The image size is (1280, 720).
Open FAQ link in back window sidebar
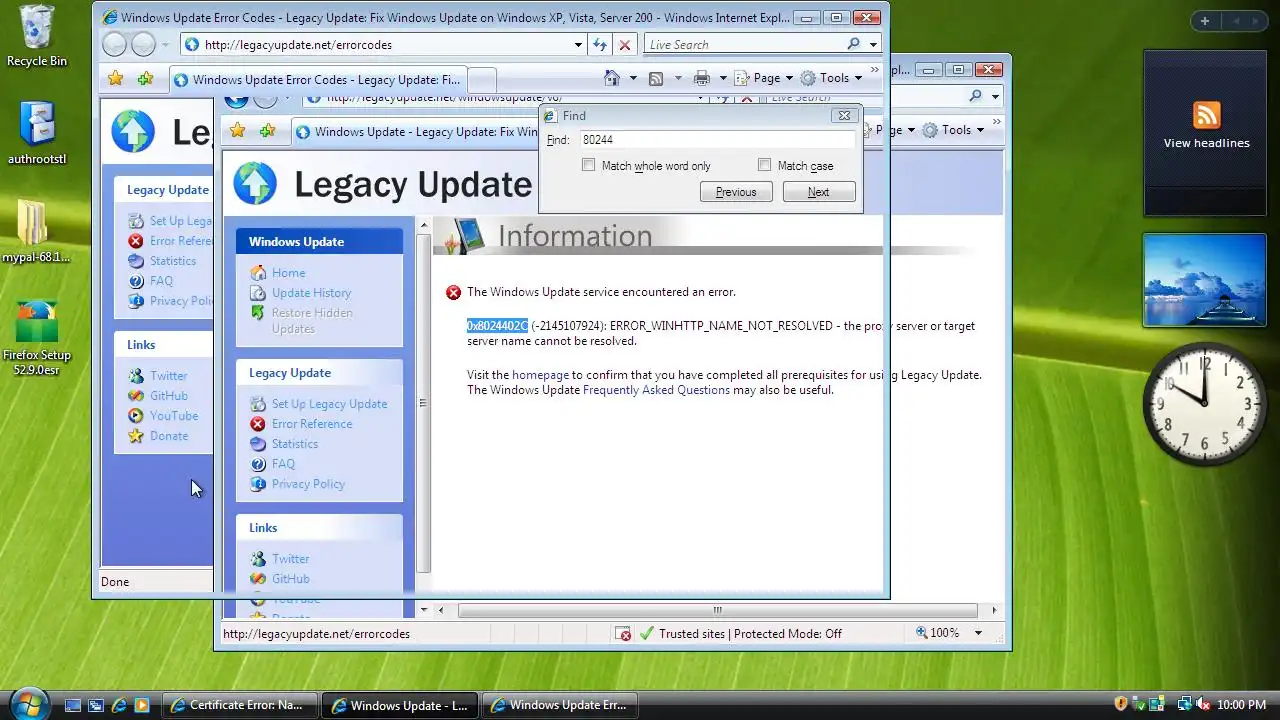point(283,464)
